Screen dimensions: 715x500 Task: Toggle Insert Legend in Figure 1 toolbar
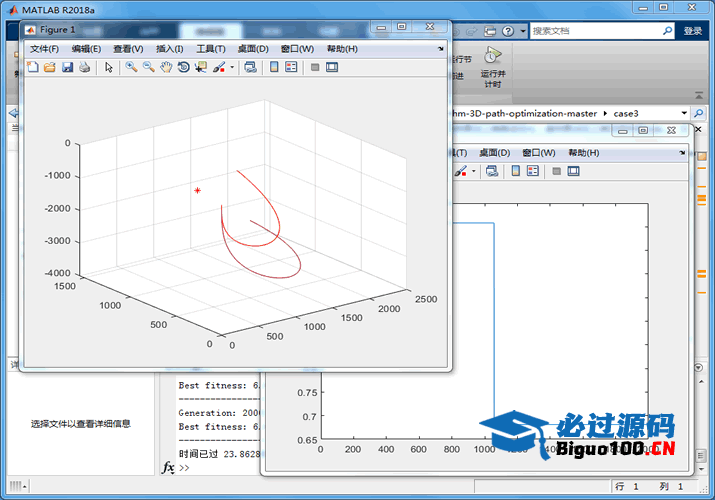(x=291, y=67)
